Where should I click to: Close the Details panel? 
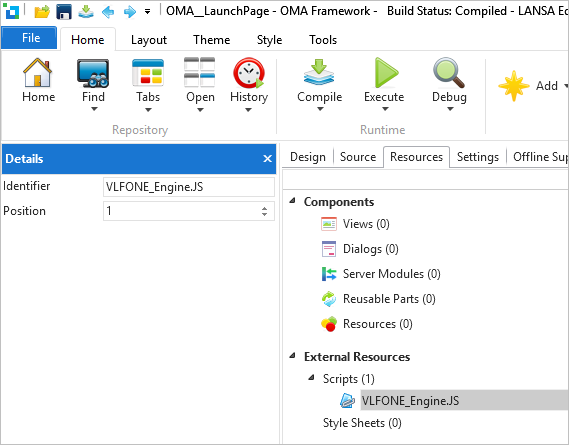(267, 159)
